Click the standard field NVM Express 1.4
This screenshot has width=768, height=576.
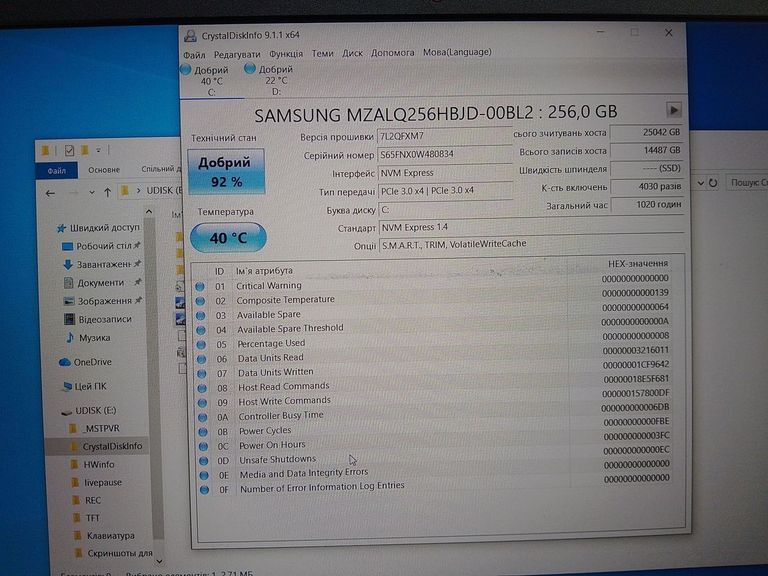tap(531, 227)
